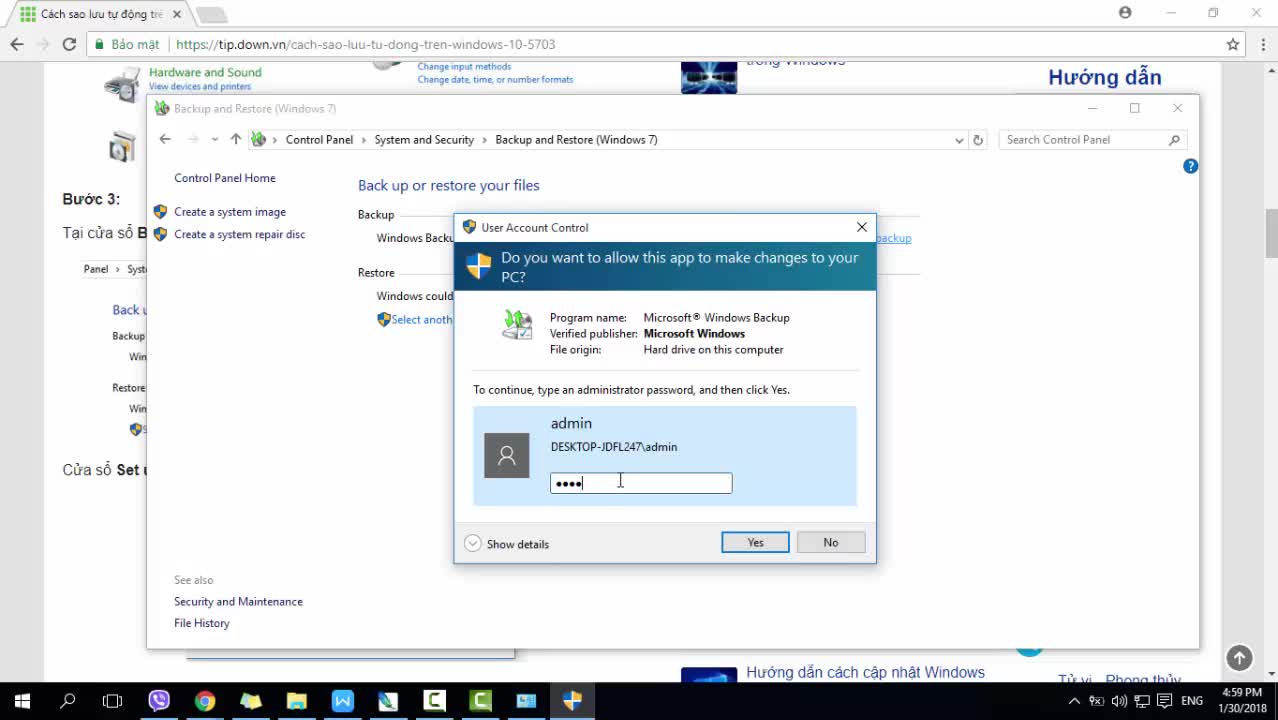
Task: Show hidden tray icons chevron
Action: click(1075, 701)
